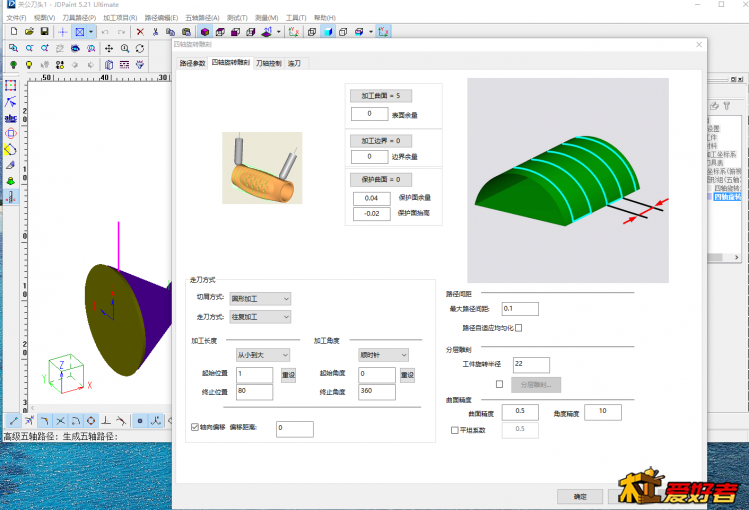
Task: Open dropdown arrow next to snap box icon
Action: click(91, 32)
